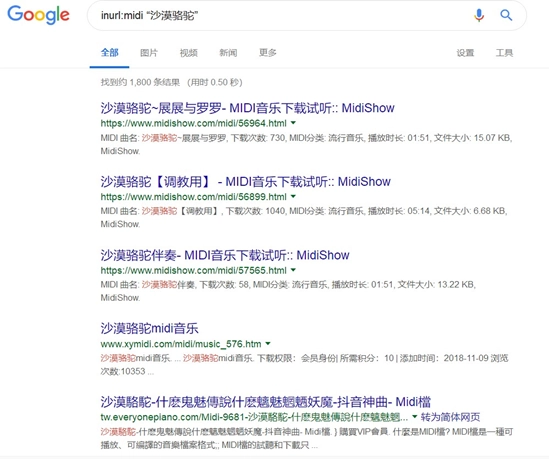Open result 沙漠骆驼~展展与罗罗 MidiShow
Image resolution: width=549 pixels, height=459 pixels.
247,108
